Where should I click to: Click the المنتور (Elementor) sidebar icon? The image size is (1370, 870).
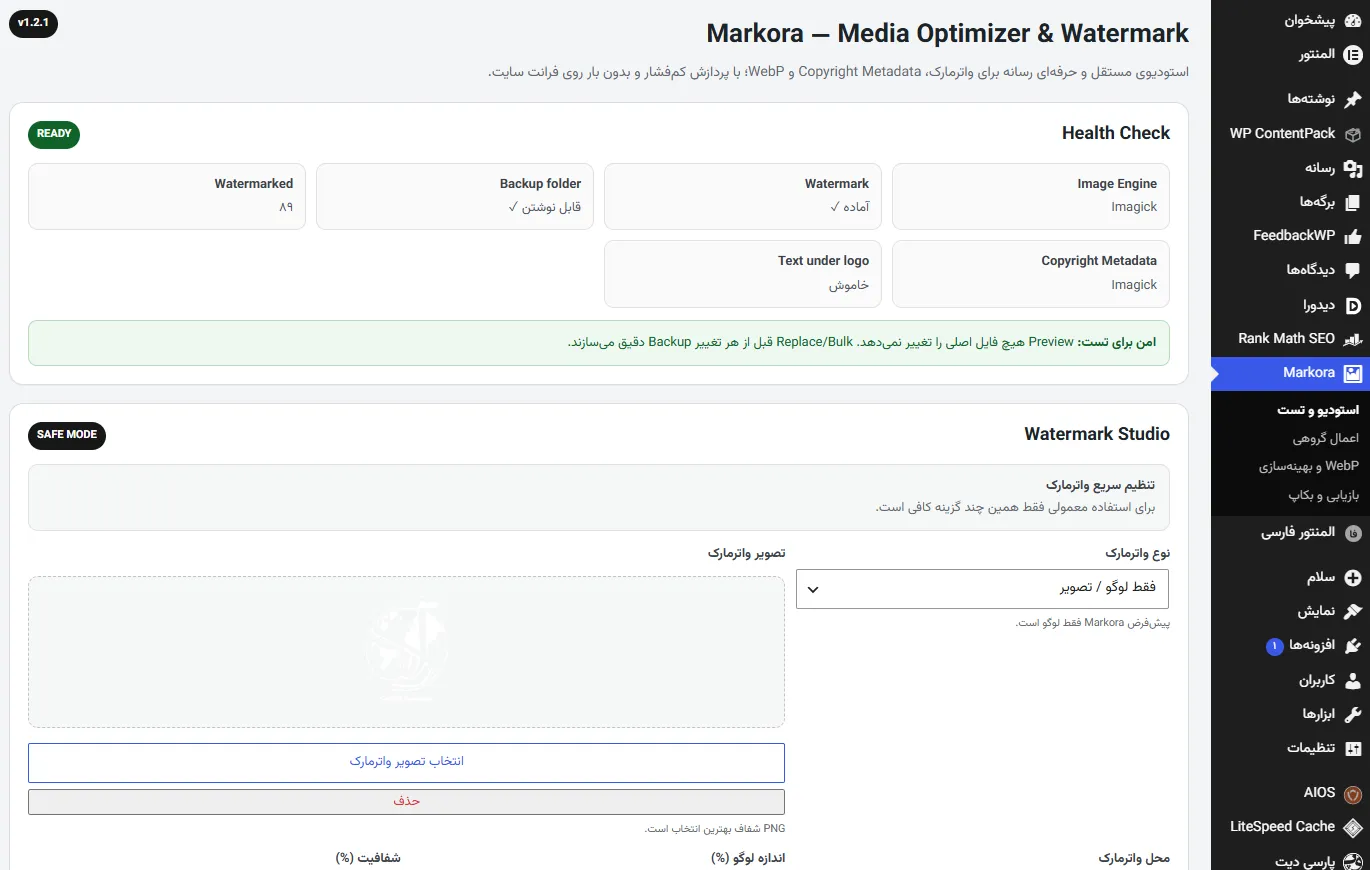pos(1353,55)
